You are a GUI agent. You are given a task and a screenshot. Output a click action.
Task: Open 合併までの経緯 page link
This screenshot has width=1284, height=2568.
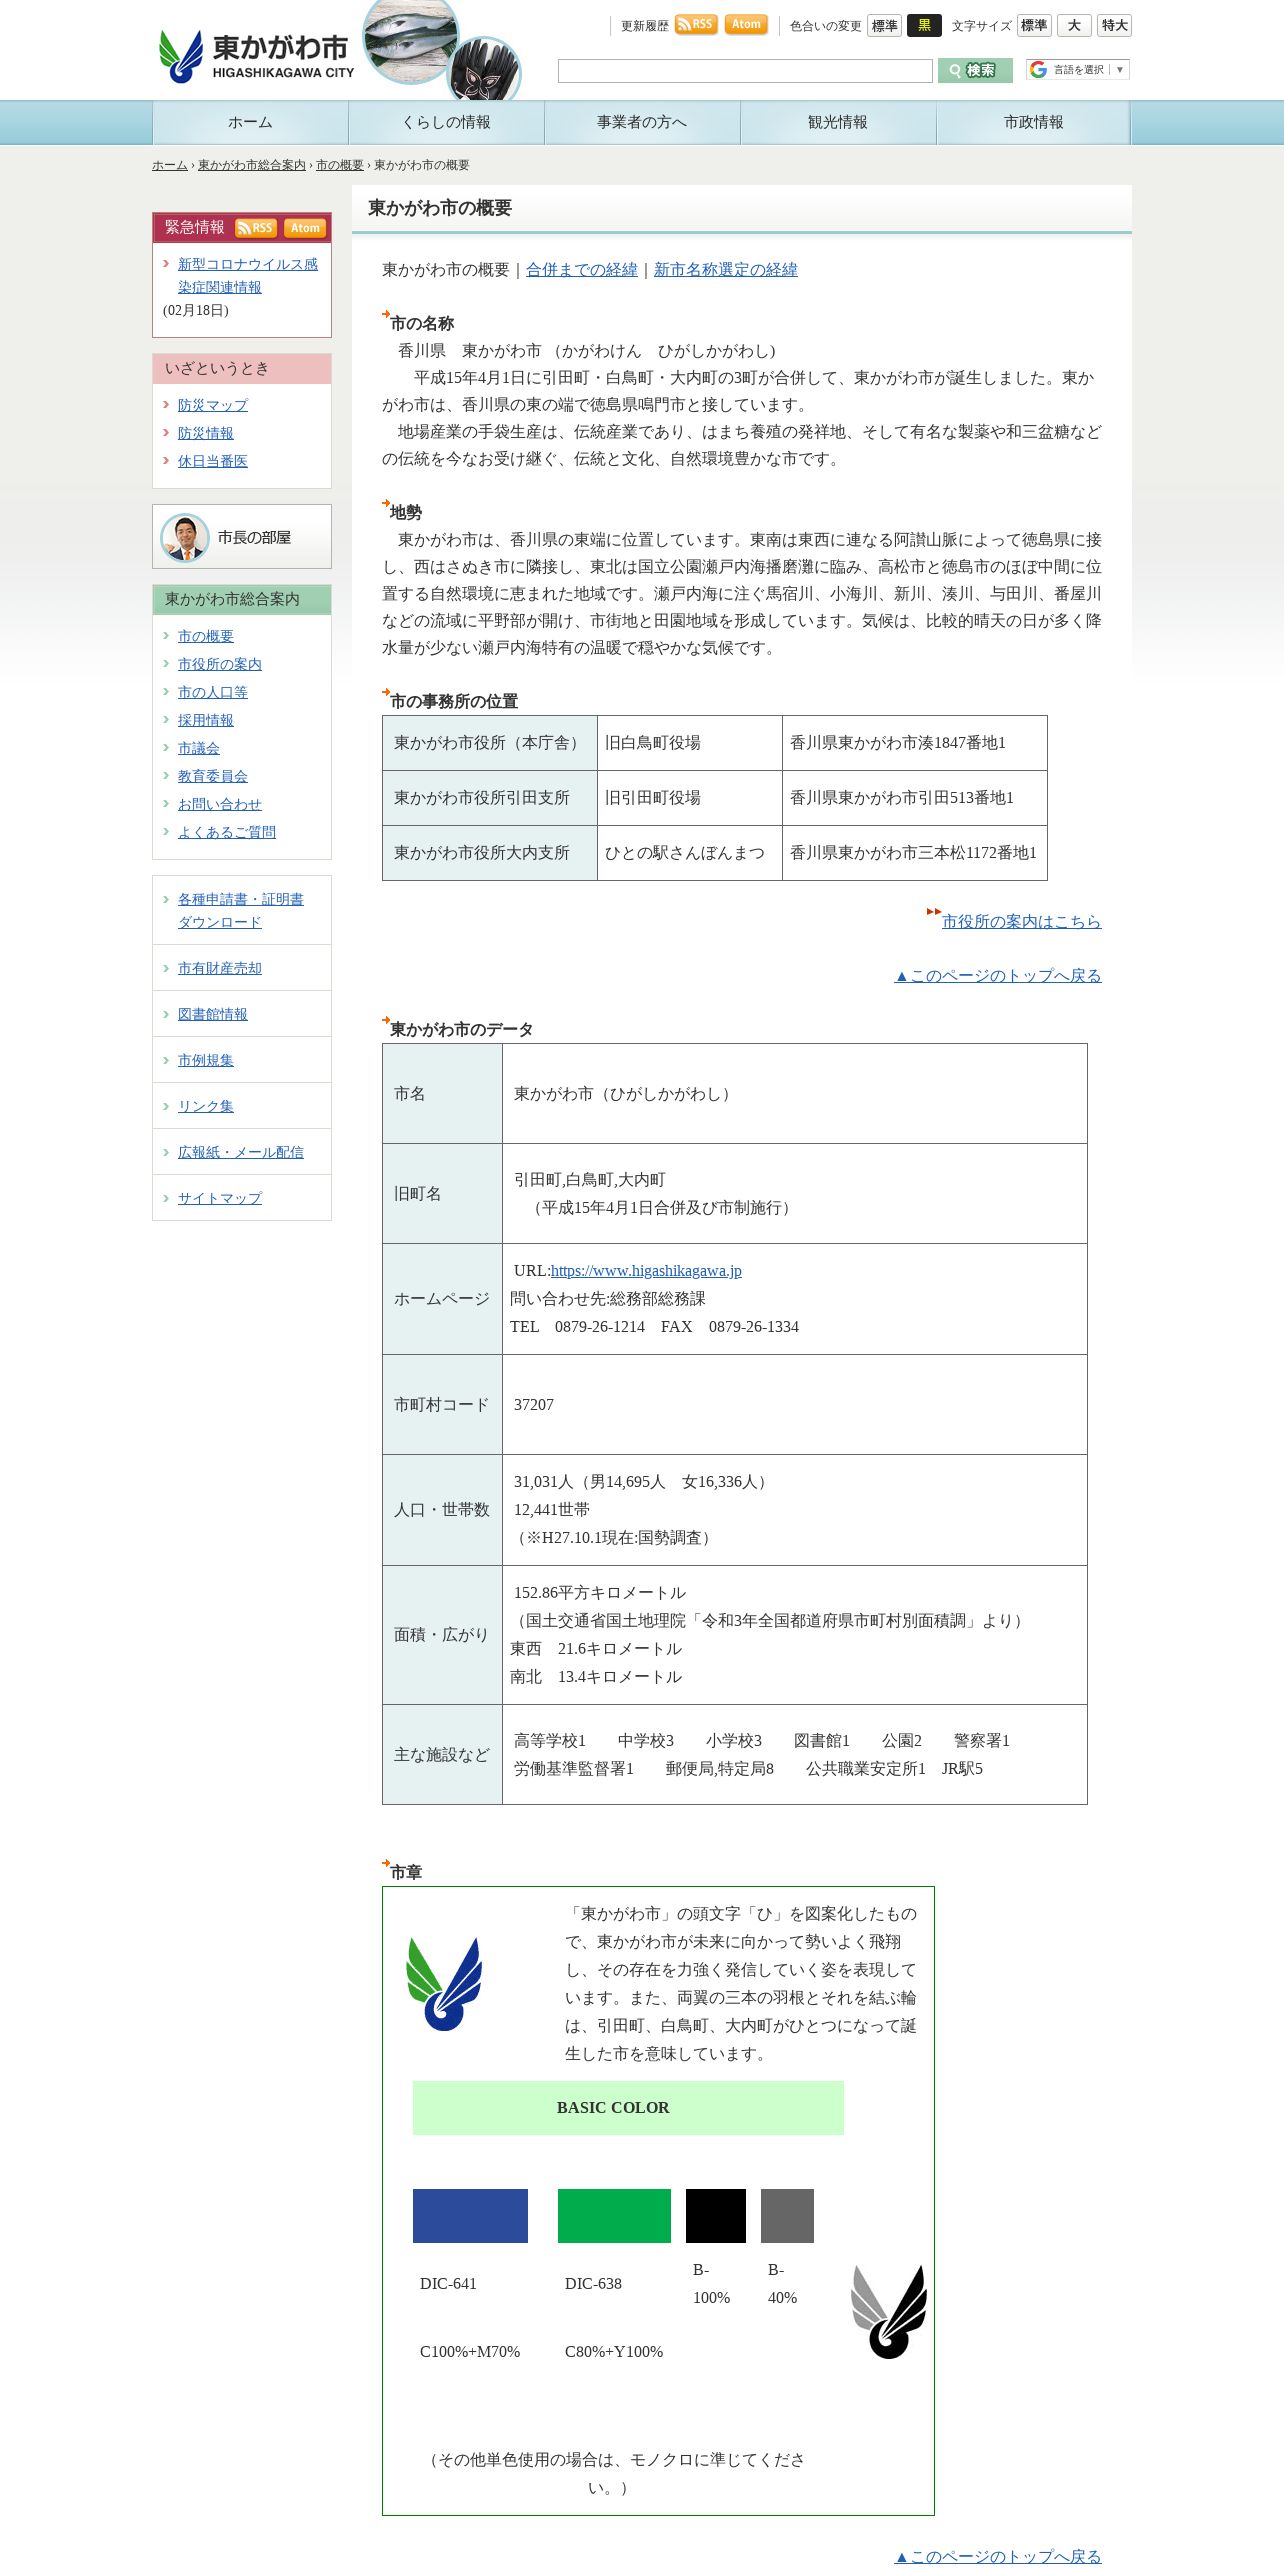[x=582, y=270]
